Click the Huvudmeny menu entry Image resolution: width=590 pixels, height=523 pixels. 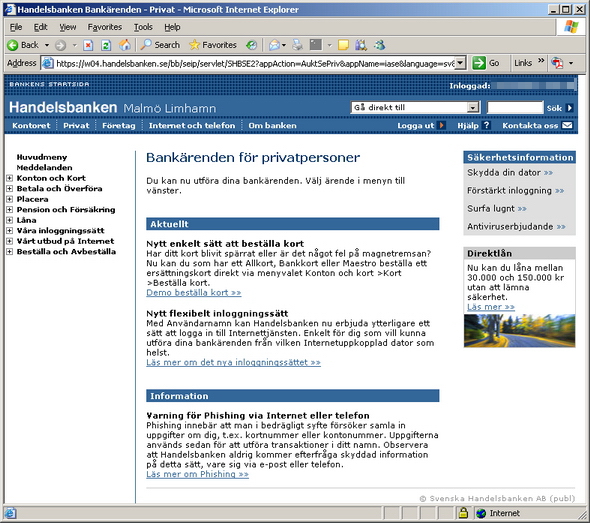pyautogui.click(x=42, y=157)
